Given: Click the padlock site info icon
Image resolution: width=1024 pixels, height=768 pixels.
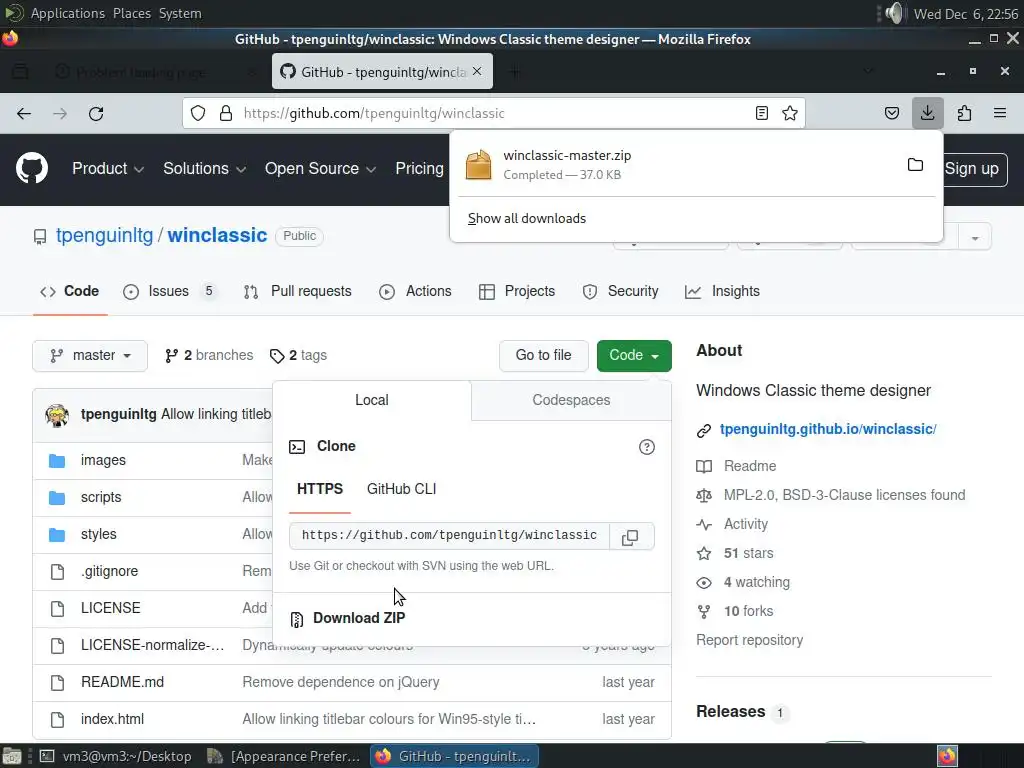Looking at the screenshot, I should [x=226, y=114].
